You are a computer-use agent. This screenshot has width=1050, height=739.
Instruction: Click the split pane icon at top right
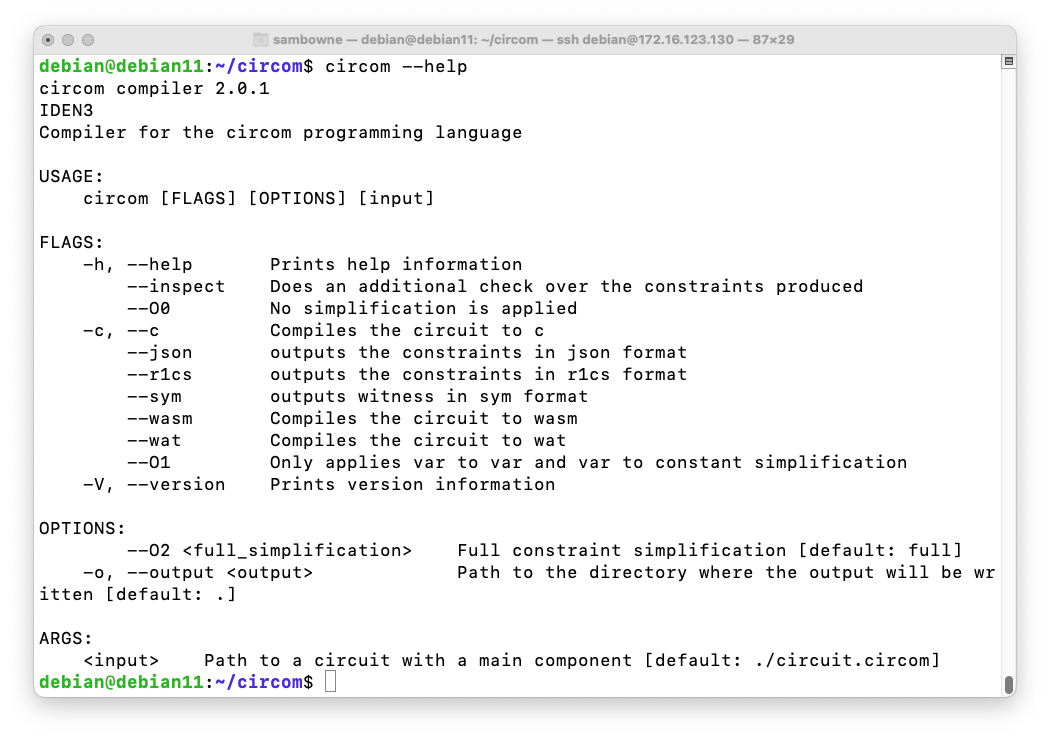[1009, 62]
